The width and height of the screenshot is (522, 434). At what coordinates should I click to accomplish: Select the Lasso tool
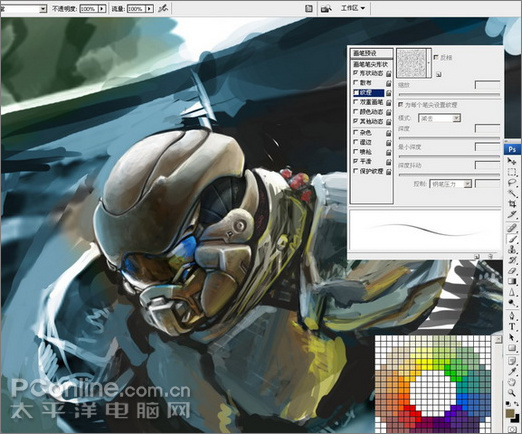coord(511,183)
